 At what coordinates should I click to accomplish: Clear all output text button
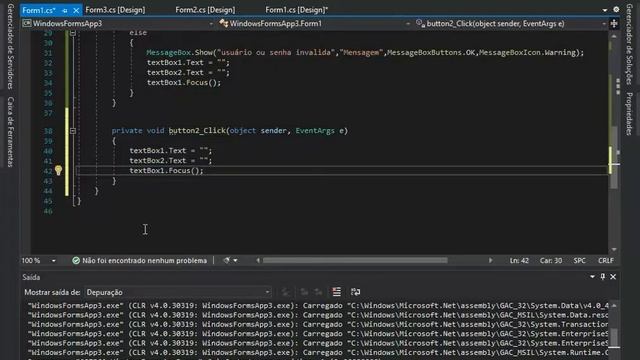pos(336,292)
